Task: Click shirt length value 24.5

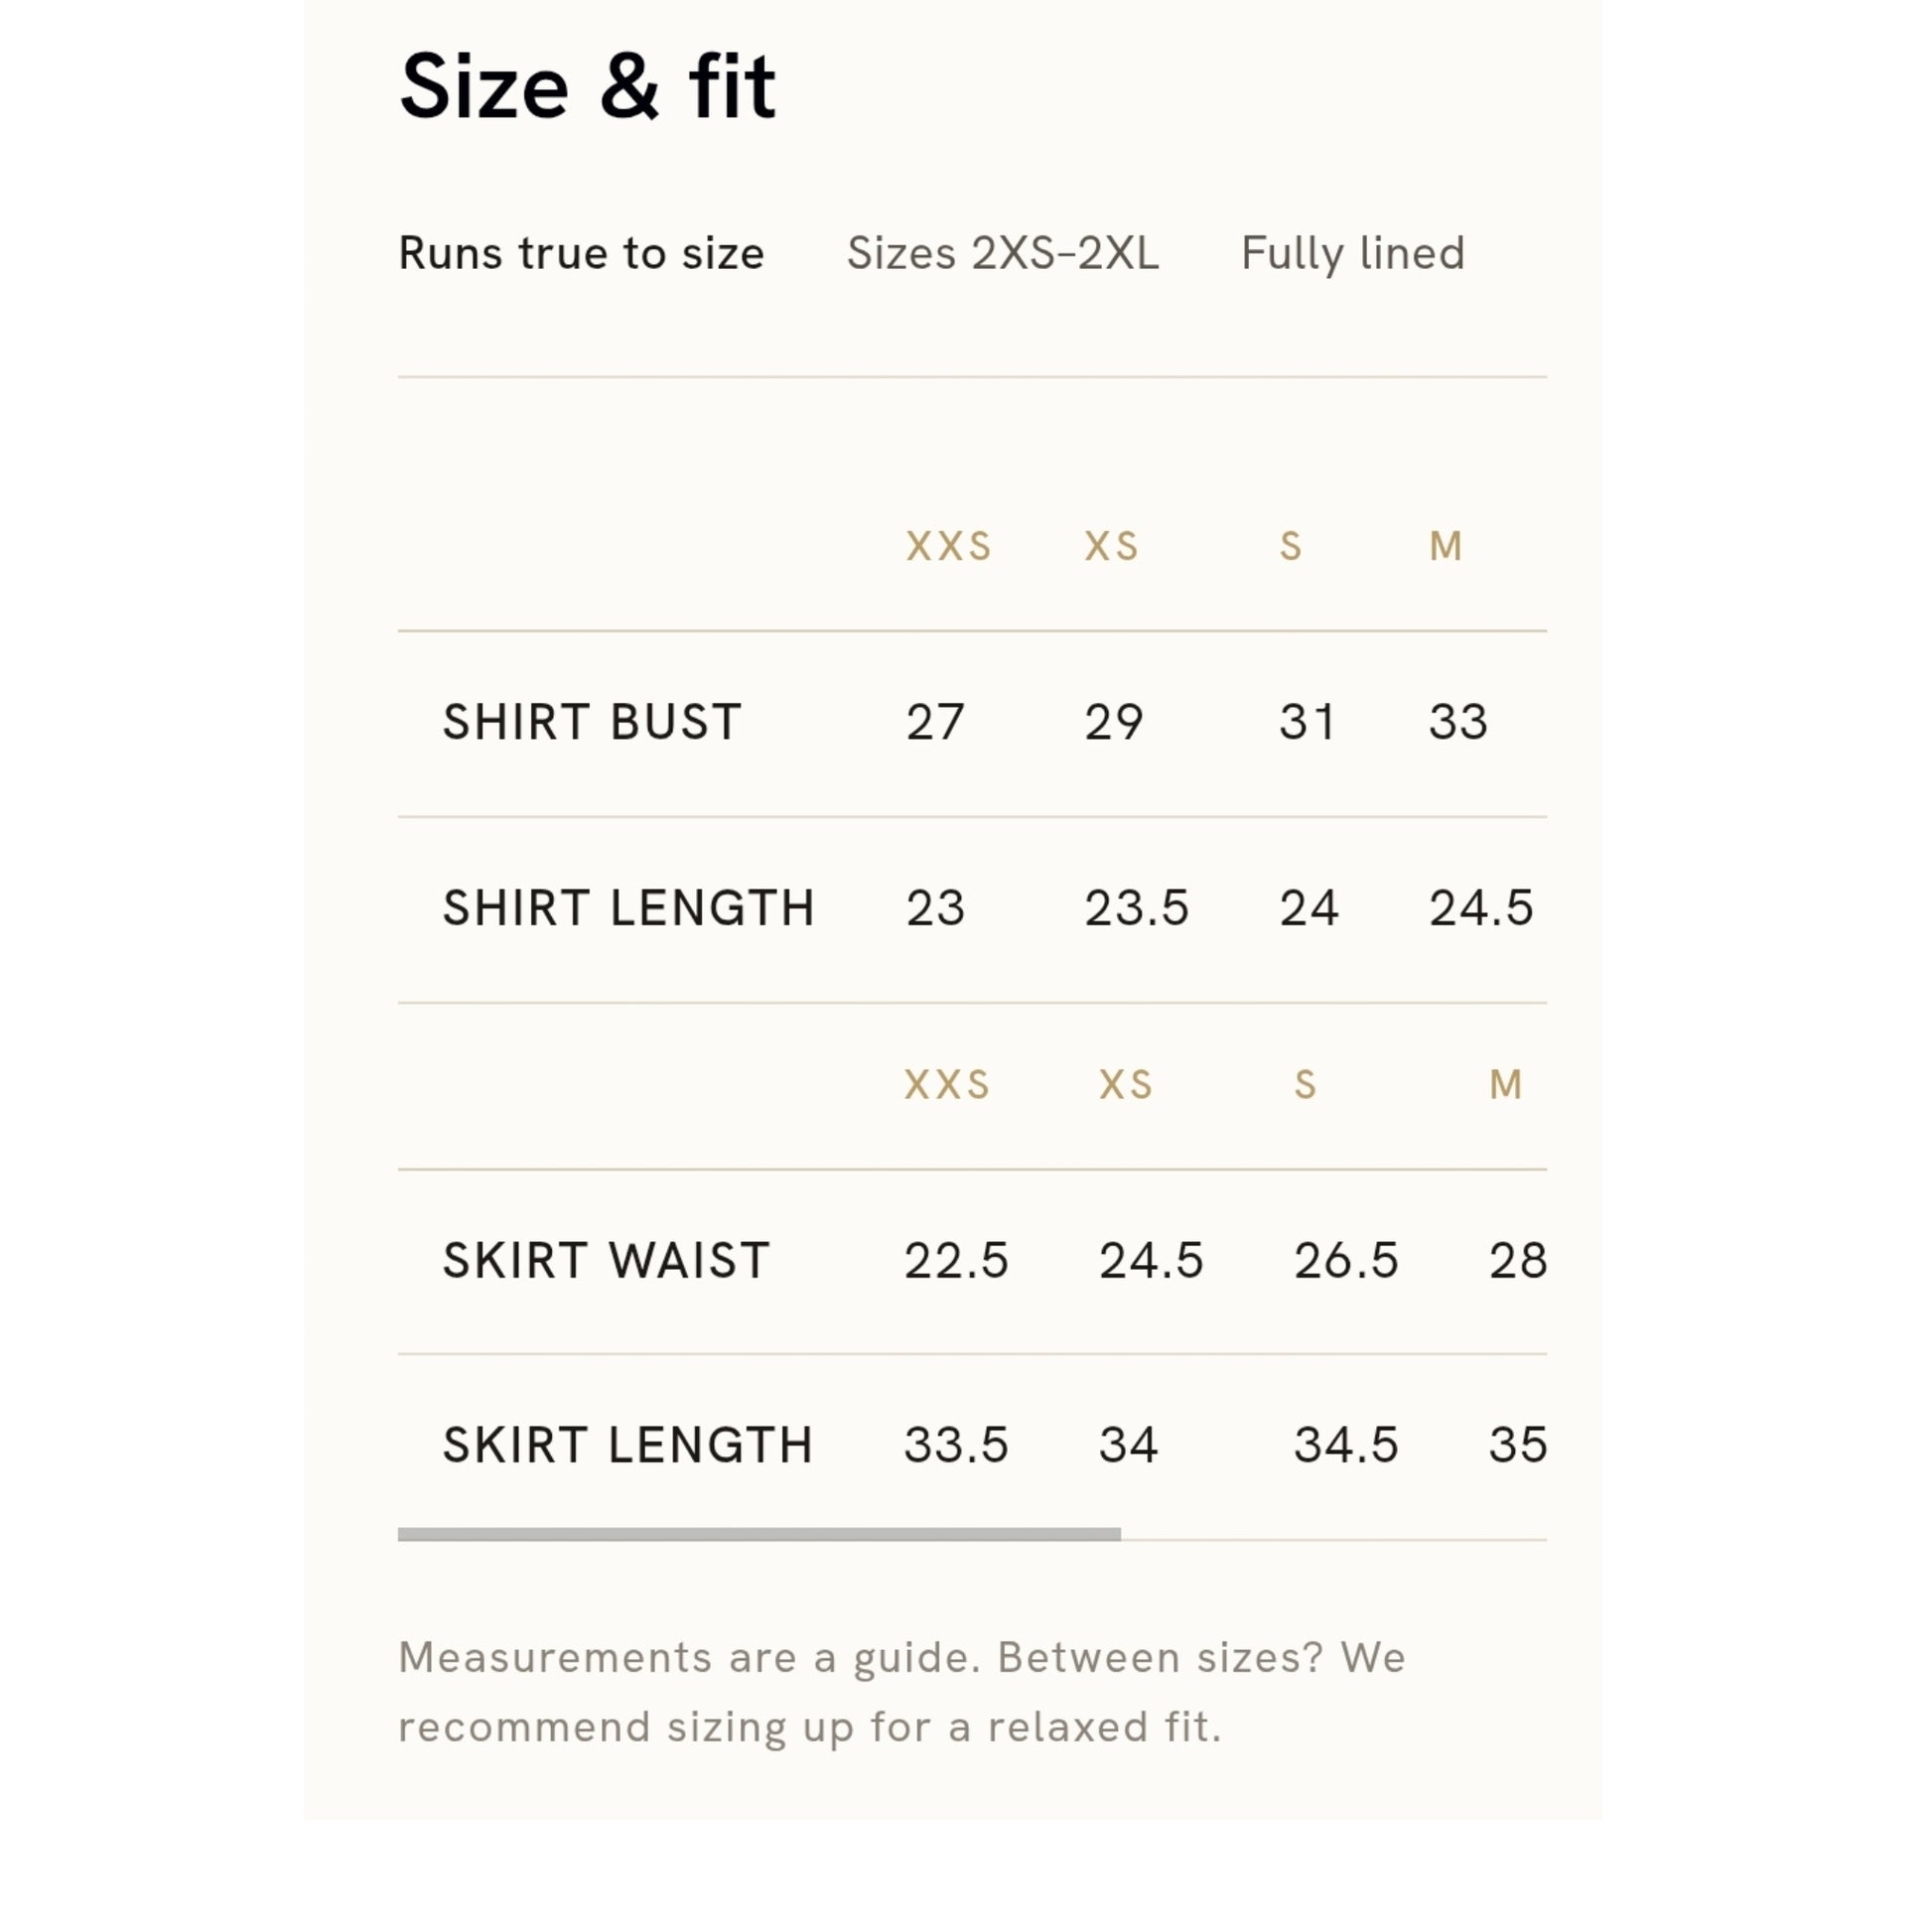Action: click(x=1481, y=908)
